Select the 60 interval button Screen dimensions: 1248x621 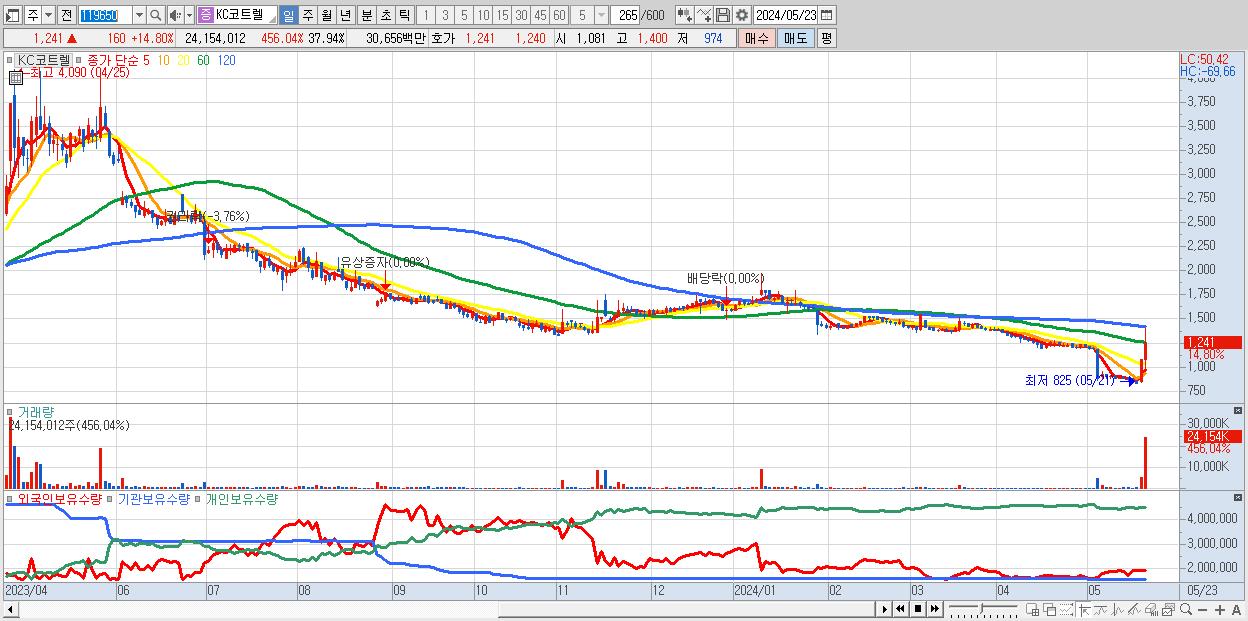(x=559, y=15)
